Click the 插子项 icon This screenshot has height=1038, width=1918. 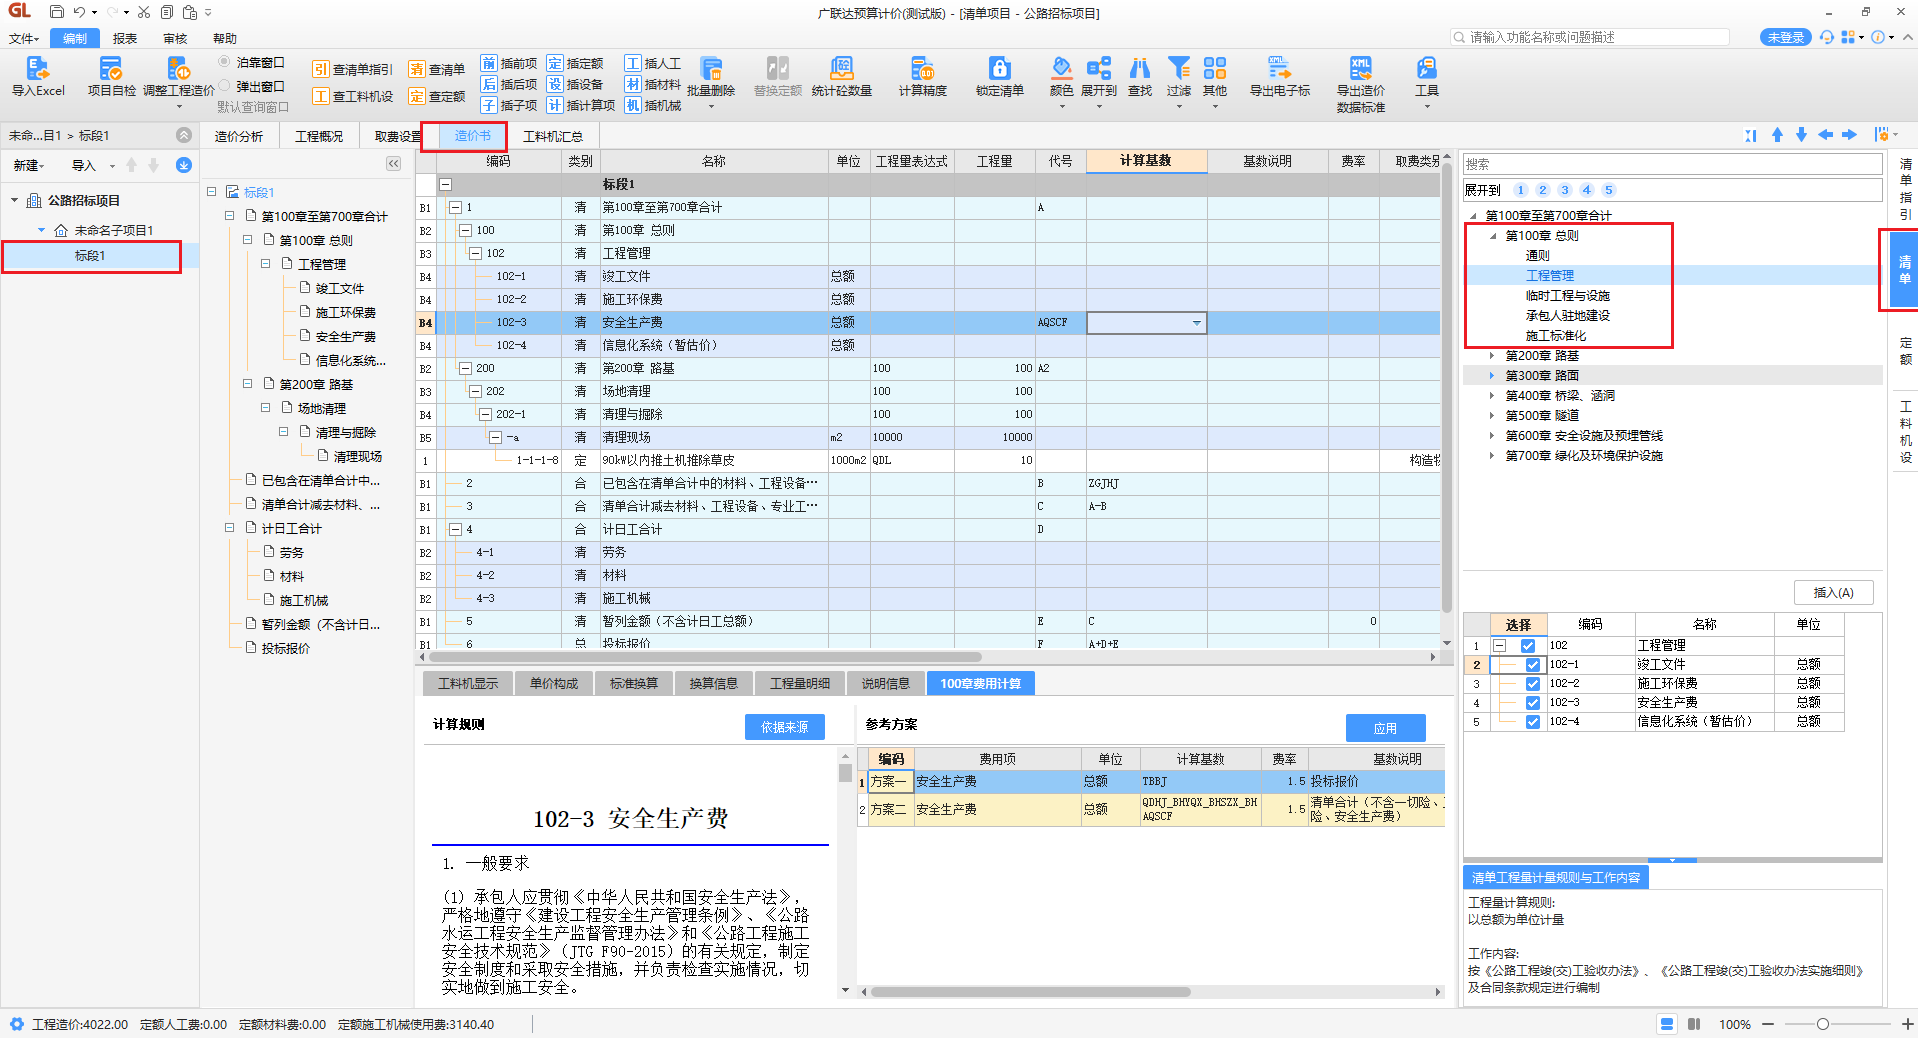click(489, 105)
